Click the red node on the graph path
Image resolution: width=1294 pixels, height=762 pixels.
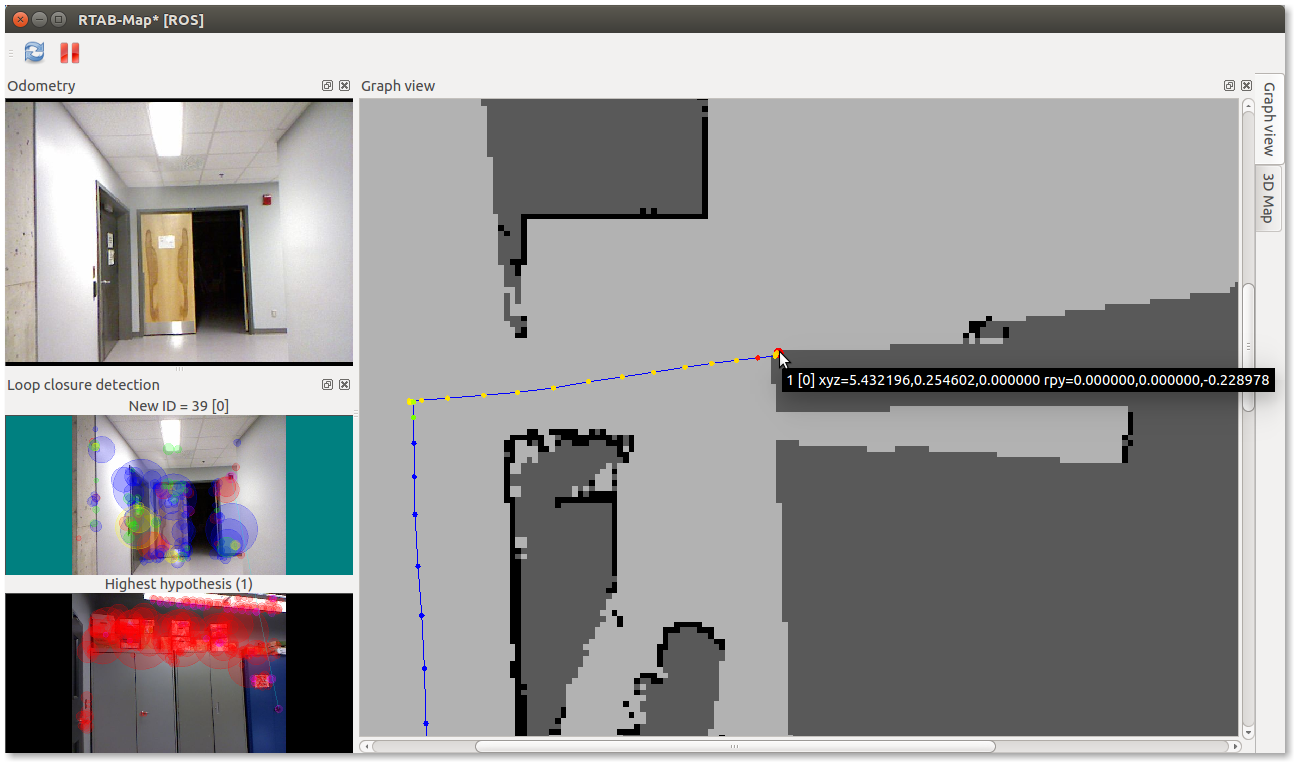coord(777,352)
